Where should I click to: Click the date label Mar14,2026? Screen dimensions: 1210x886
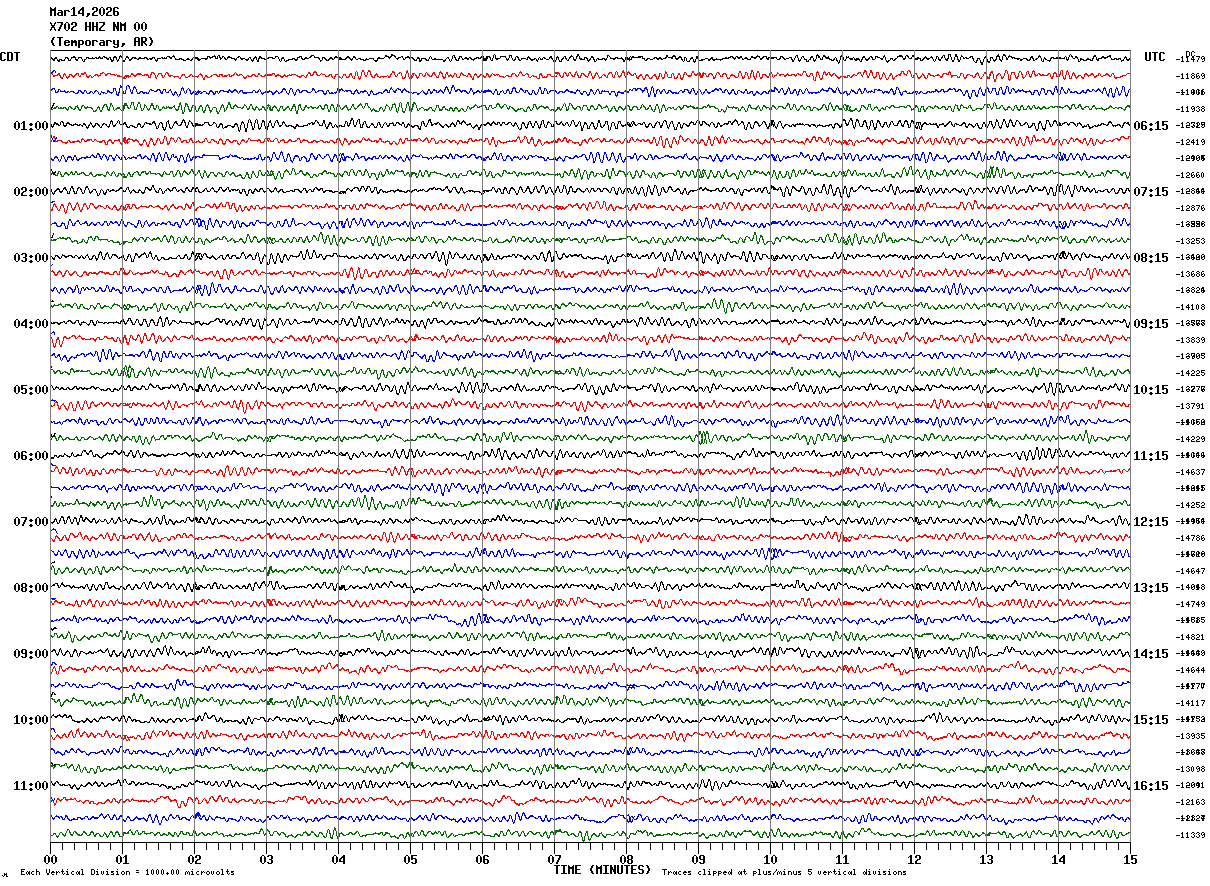point(84,12)
